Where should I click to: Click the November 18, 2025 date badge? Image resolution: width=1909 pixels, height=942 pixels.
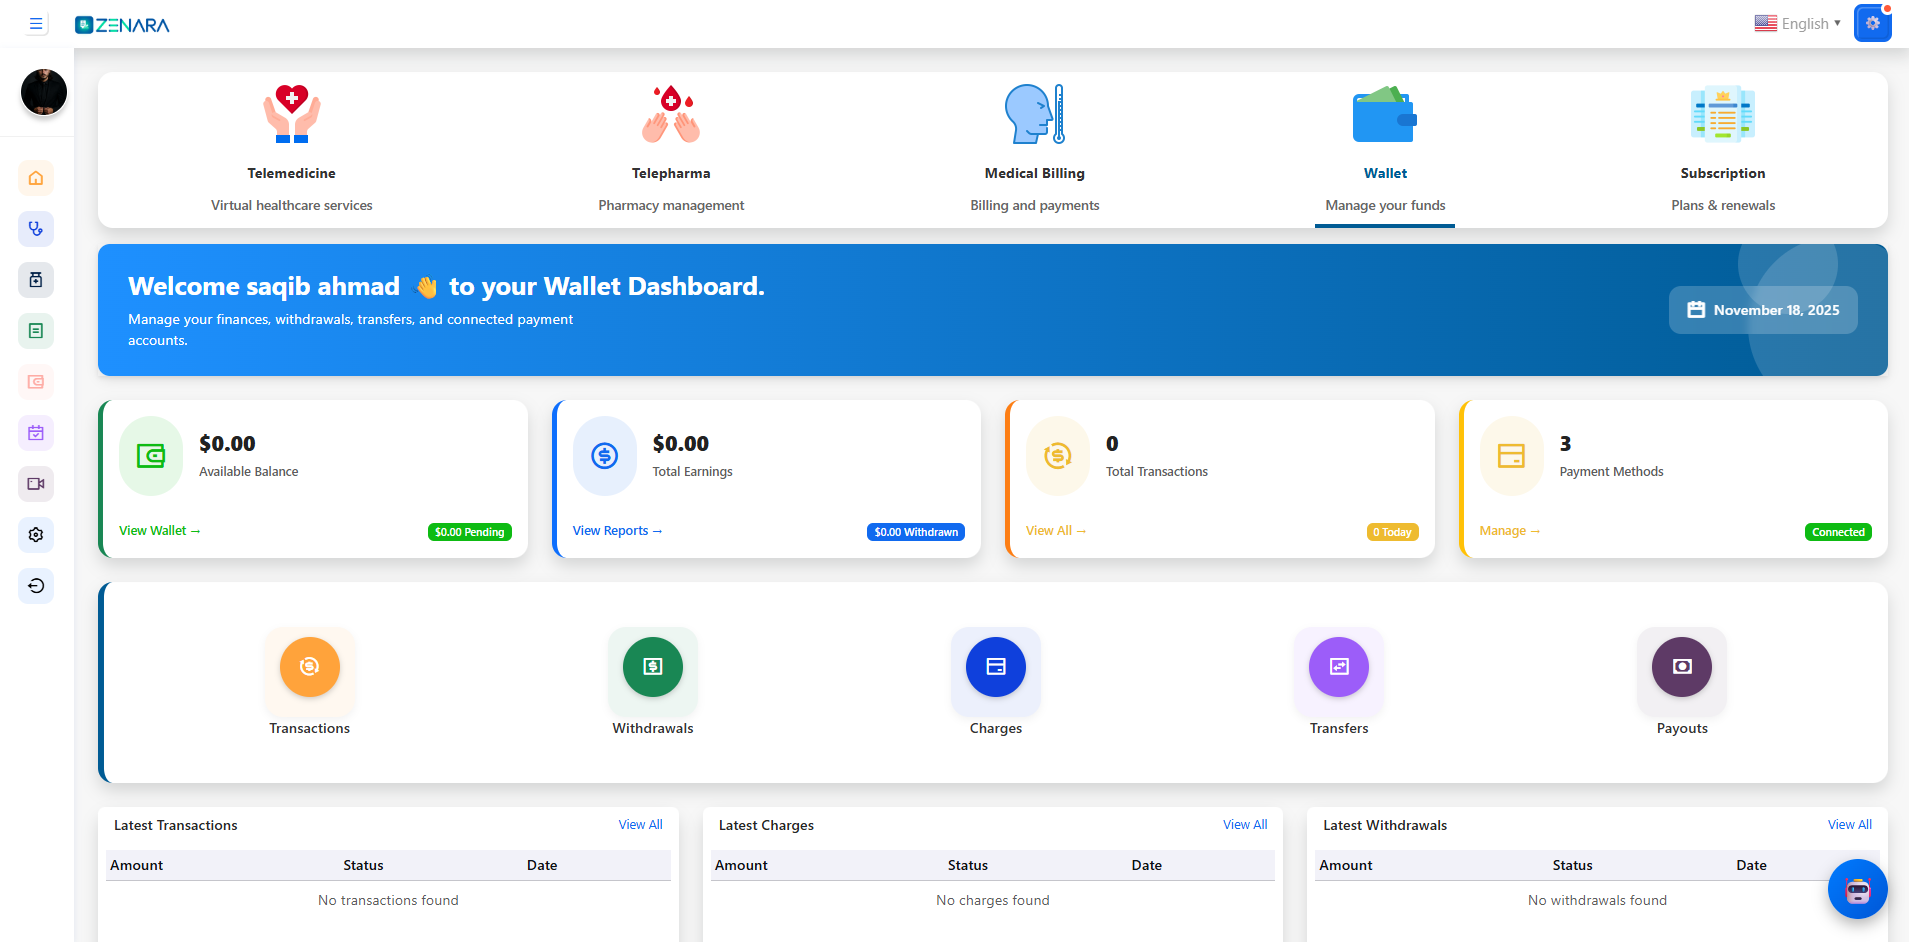tap(1762, 310)
